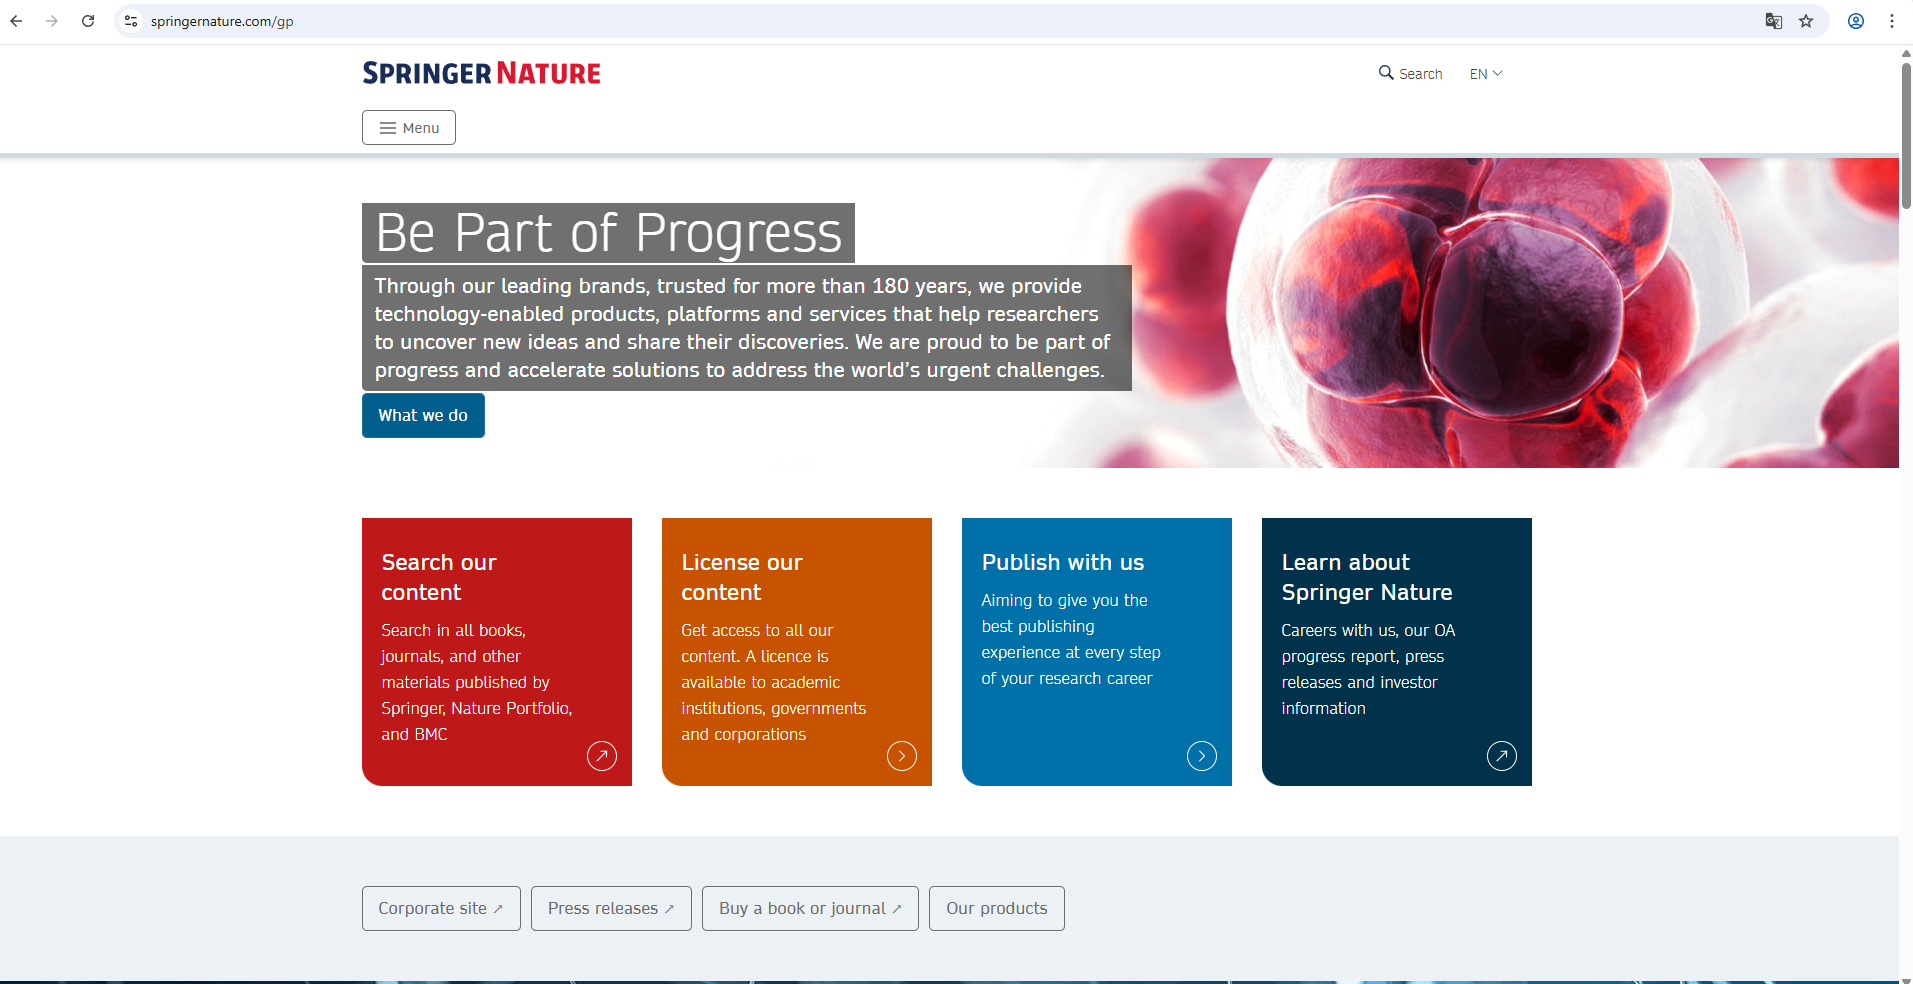Screen dimensions: 1913x984
Task: Click the What we do button
Action: pyautogui.click(x=423, y=415)
